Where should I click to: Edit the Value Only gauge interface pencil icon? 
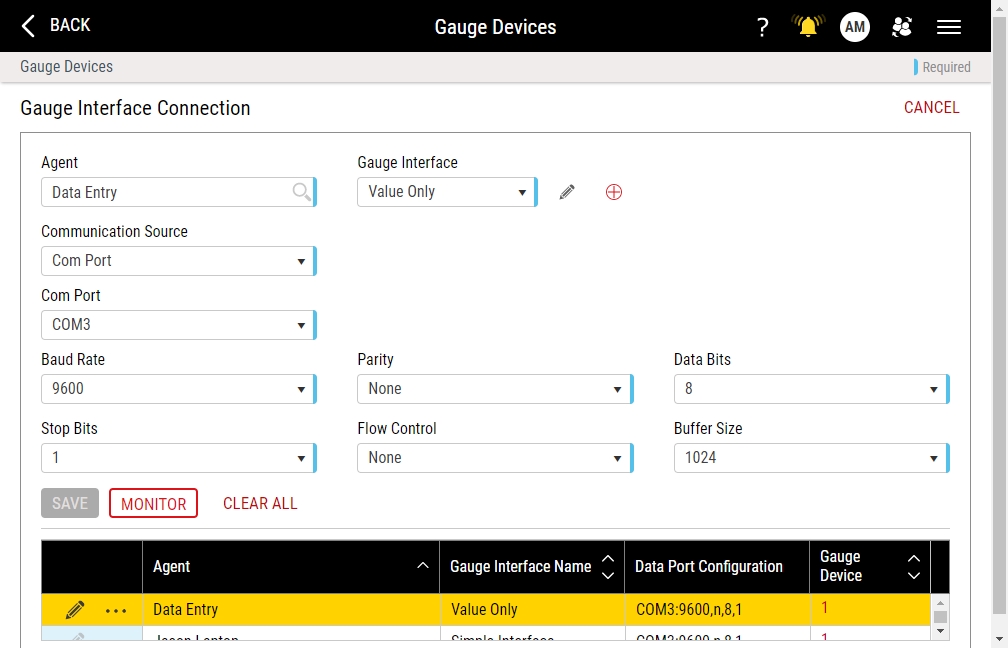(566, 191)
